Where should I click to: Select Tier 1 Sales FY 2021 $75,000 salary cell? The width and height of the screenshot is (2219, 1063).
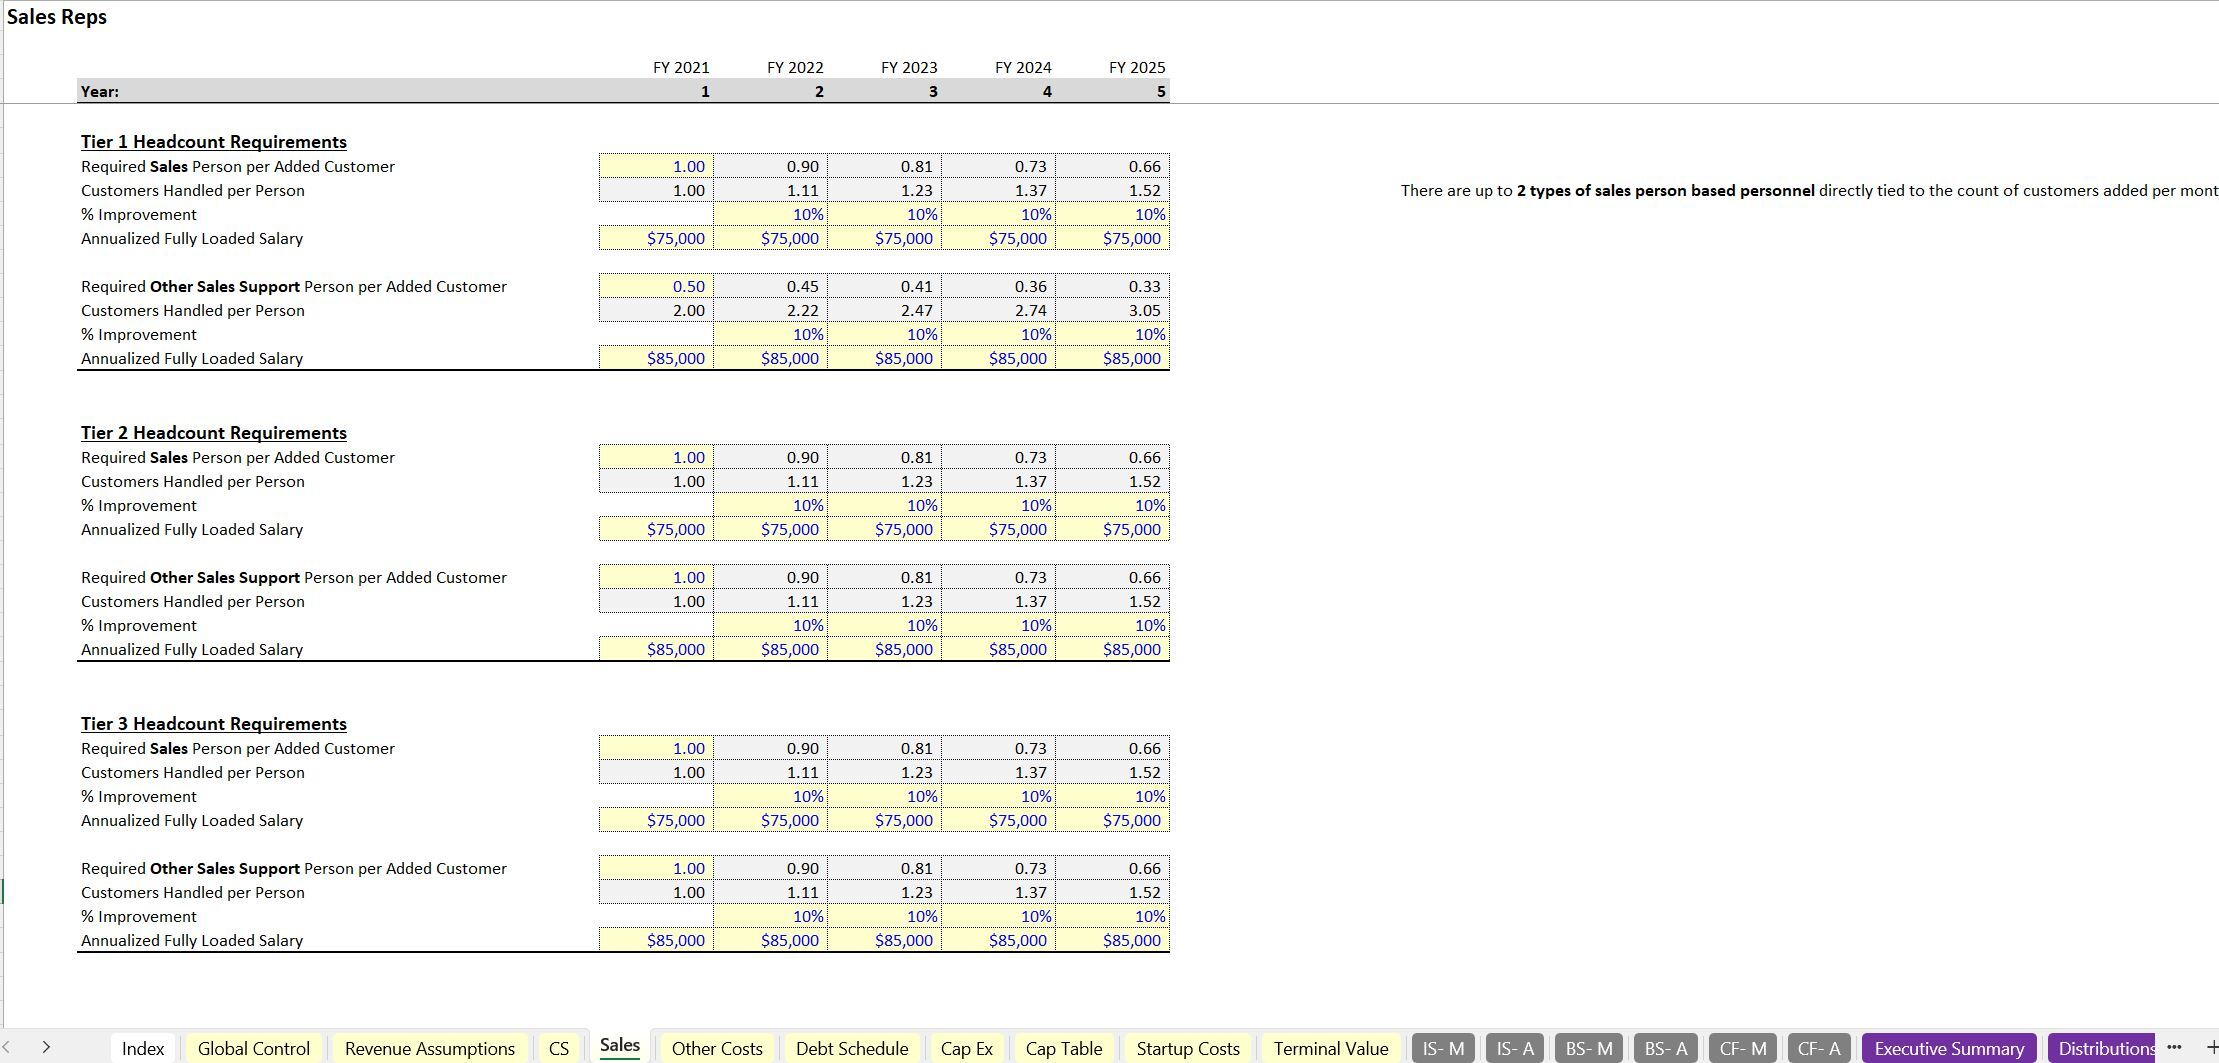pyautogui.click(x=656, y=238)
